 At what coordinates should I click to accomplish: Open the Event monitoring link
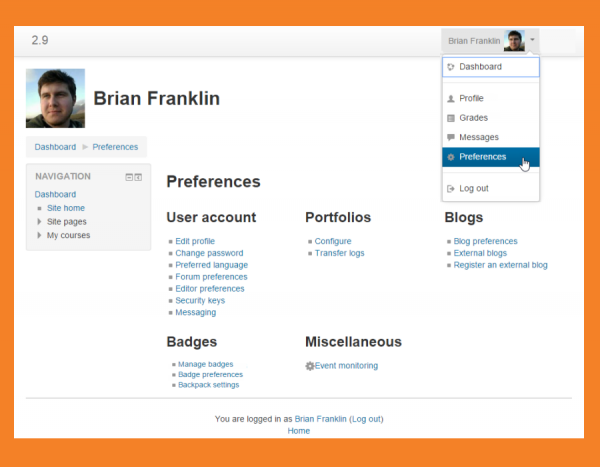tap(346, 366)
